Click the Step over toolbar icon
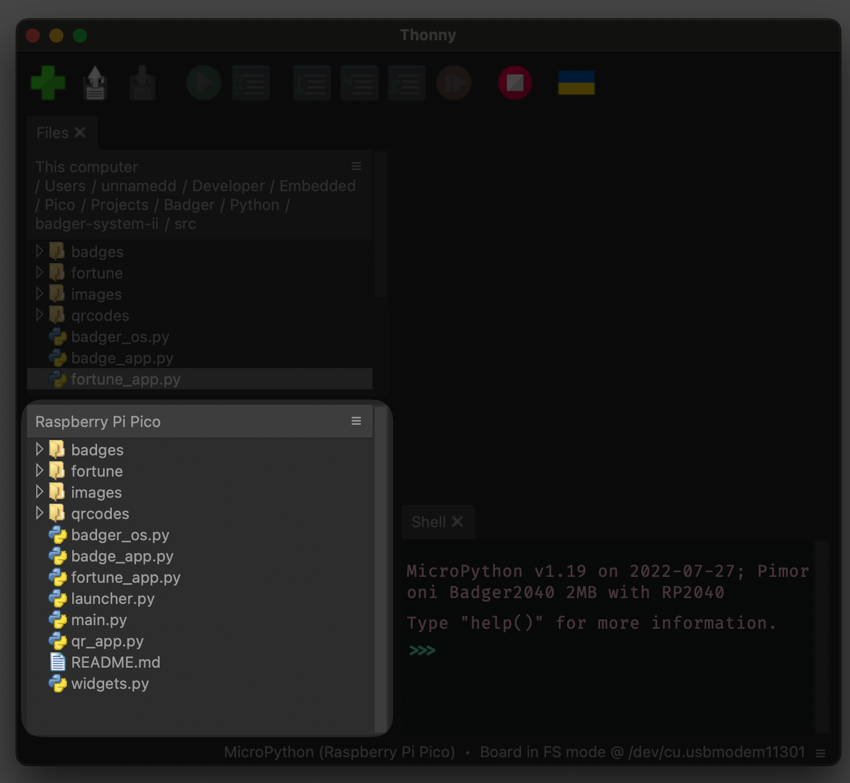This screenshot has width=850, height=783. pos(312,83)
